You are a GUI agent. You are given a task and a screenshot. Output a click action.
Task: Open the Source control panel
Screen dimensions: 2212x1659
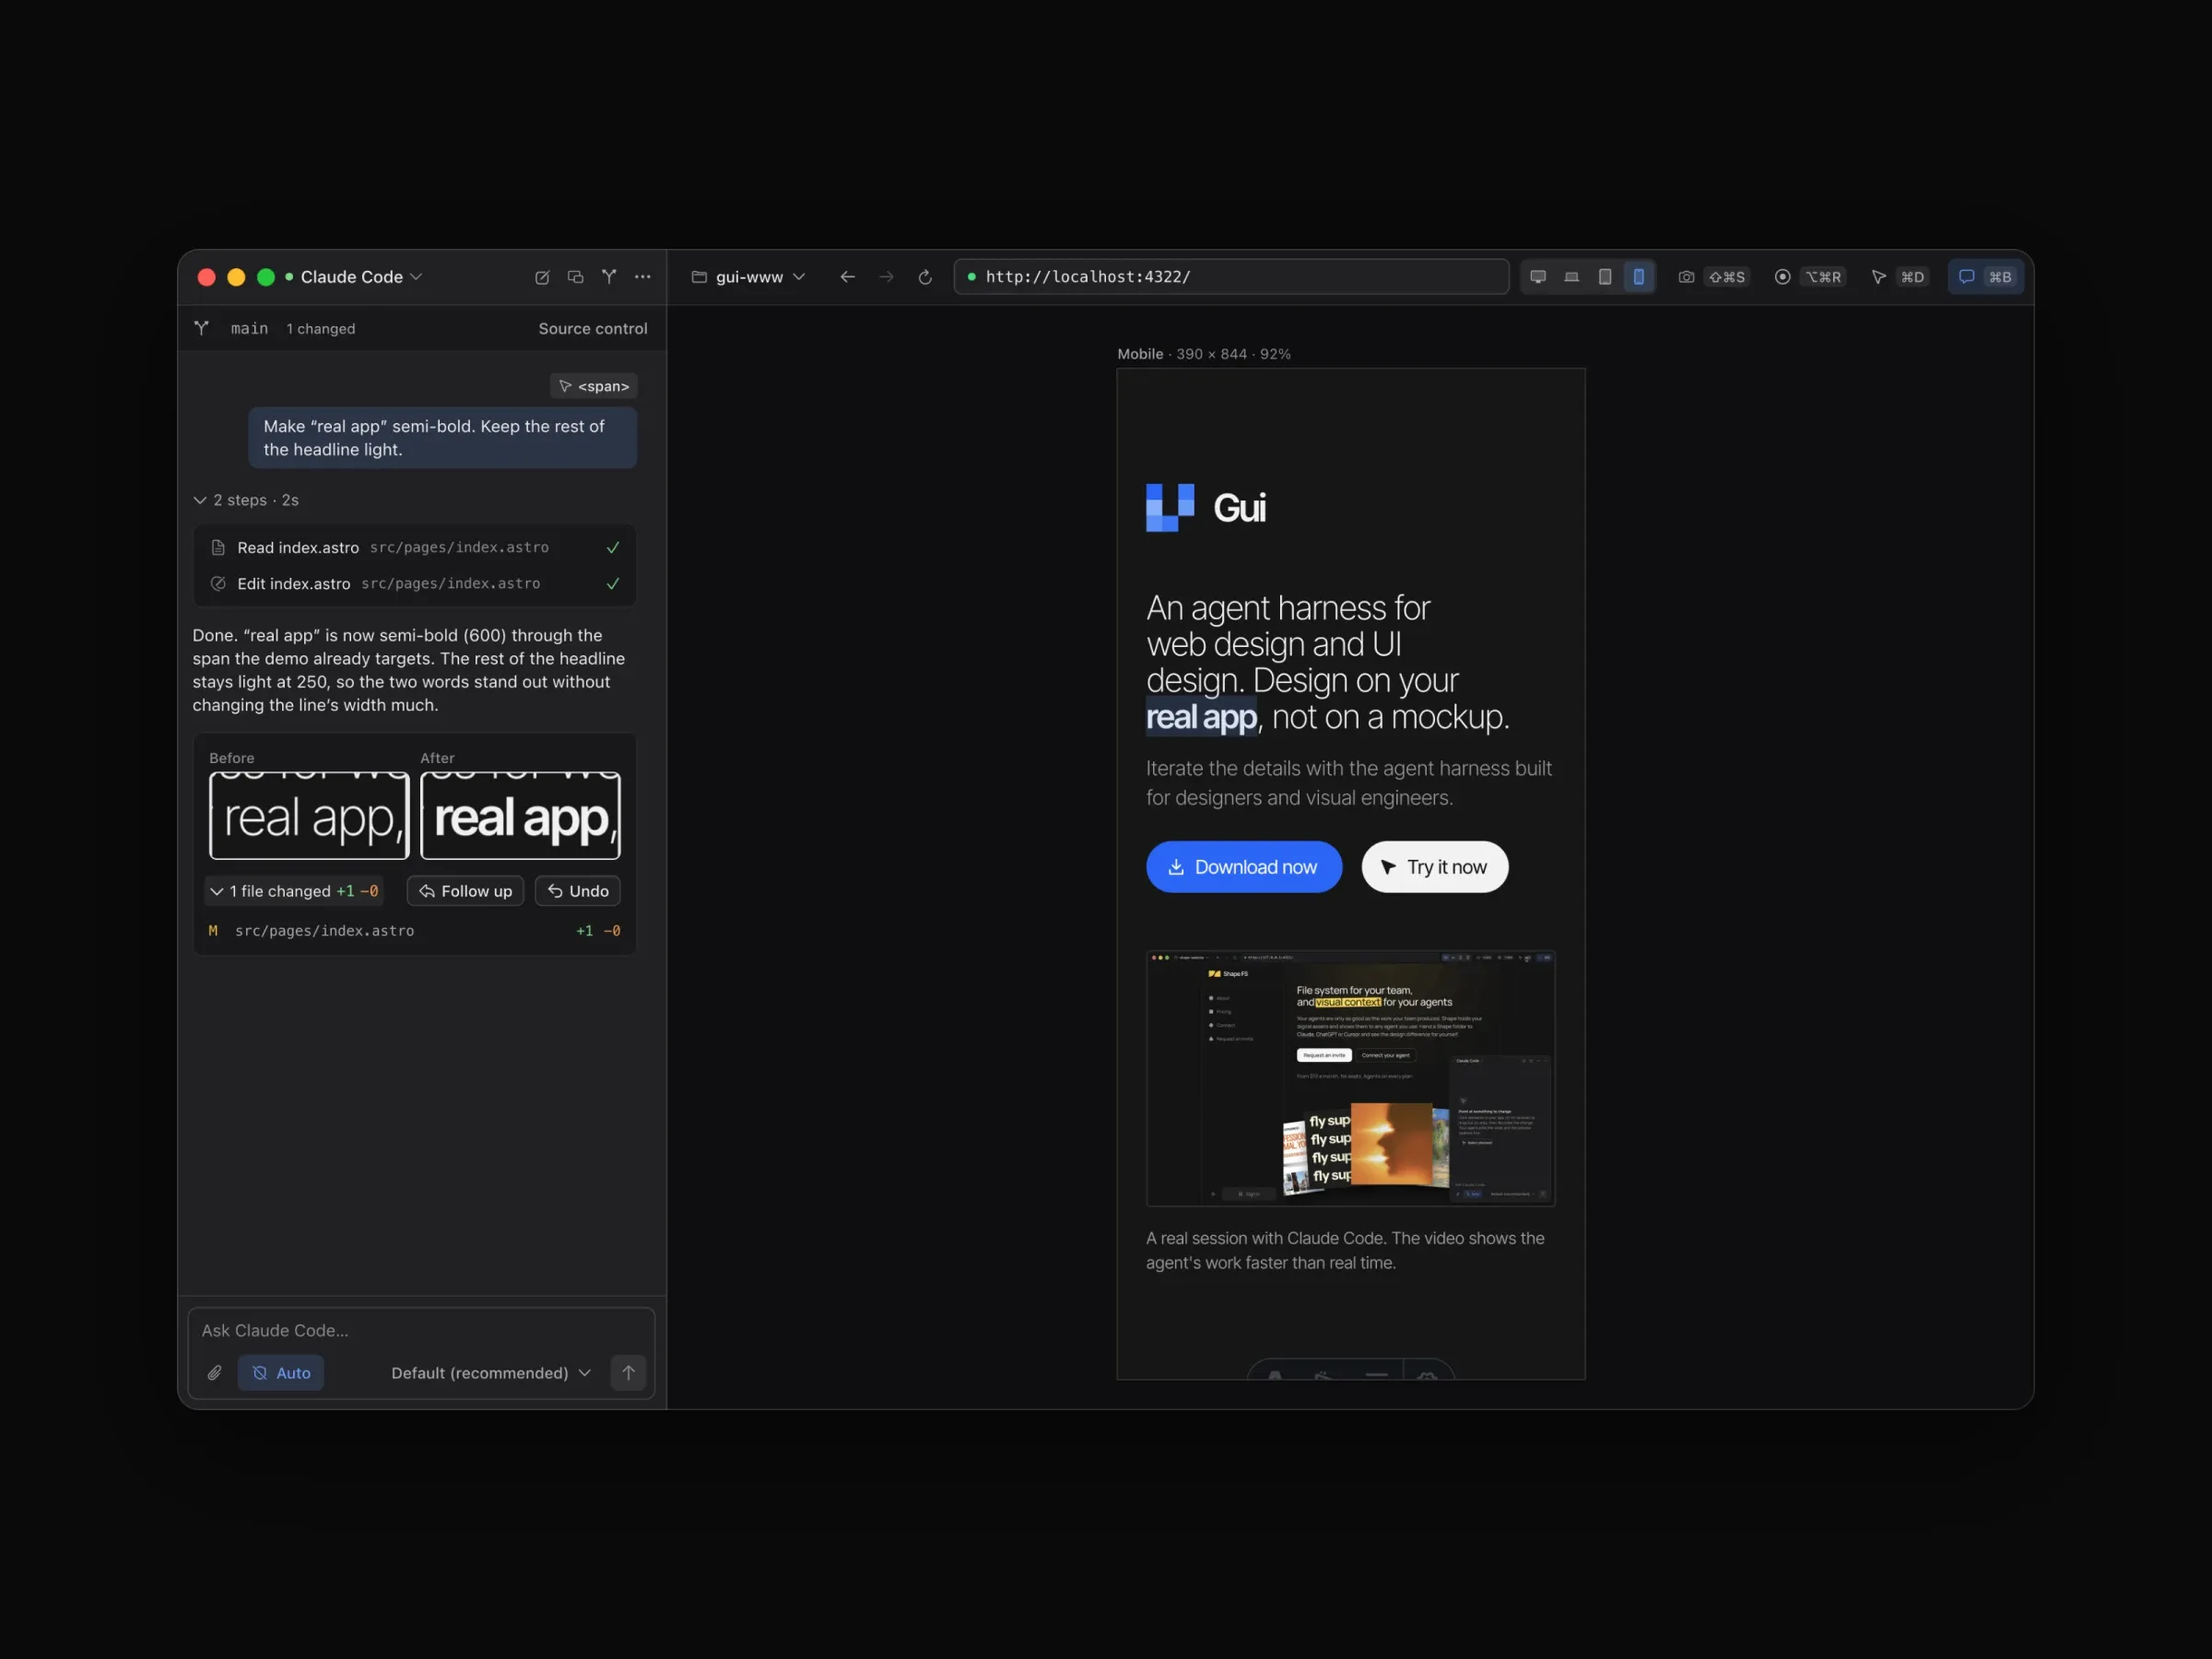coord(593,328)
